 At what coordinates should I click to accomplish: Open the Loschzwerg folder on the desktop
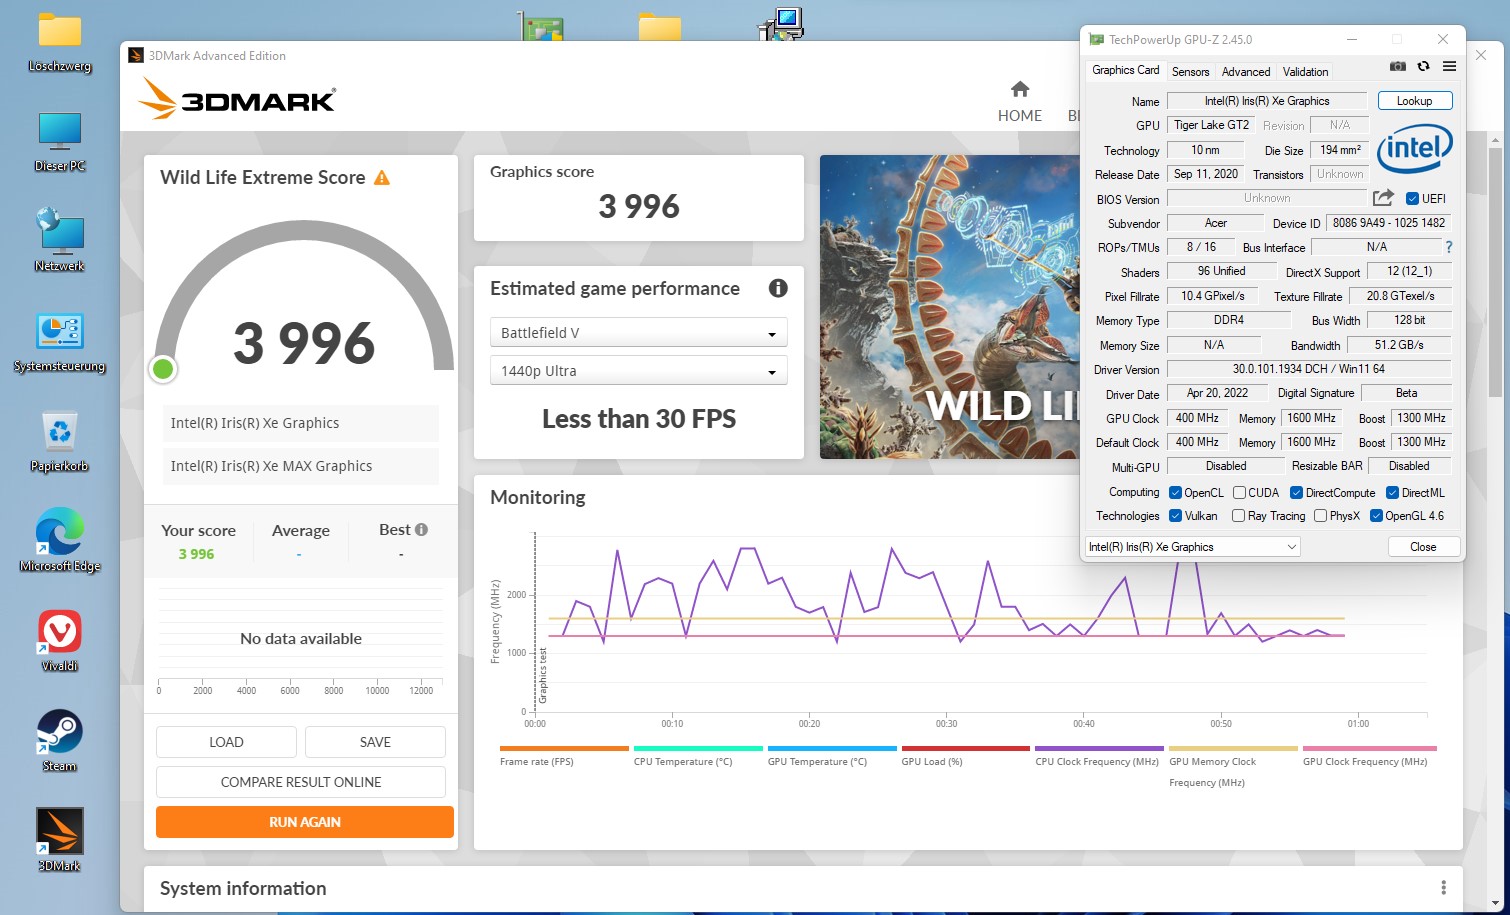point(60,42)
